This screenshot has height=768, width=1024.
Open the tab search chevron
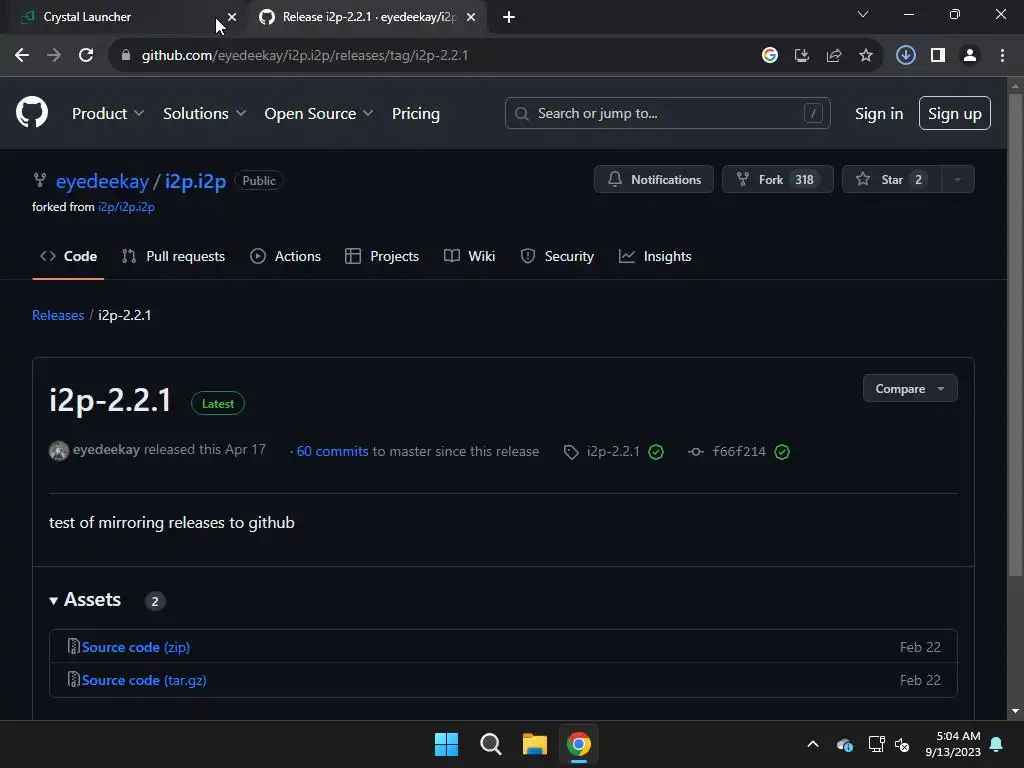(x=863, y=14)
